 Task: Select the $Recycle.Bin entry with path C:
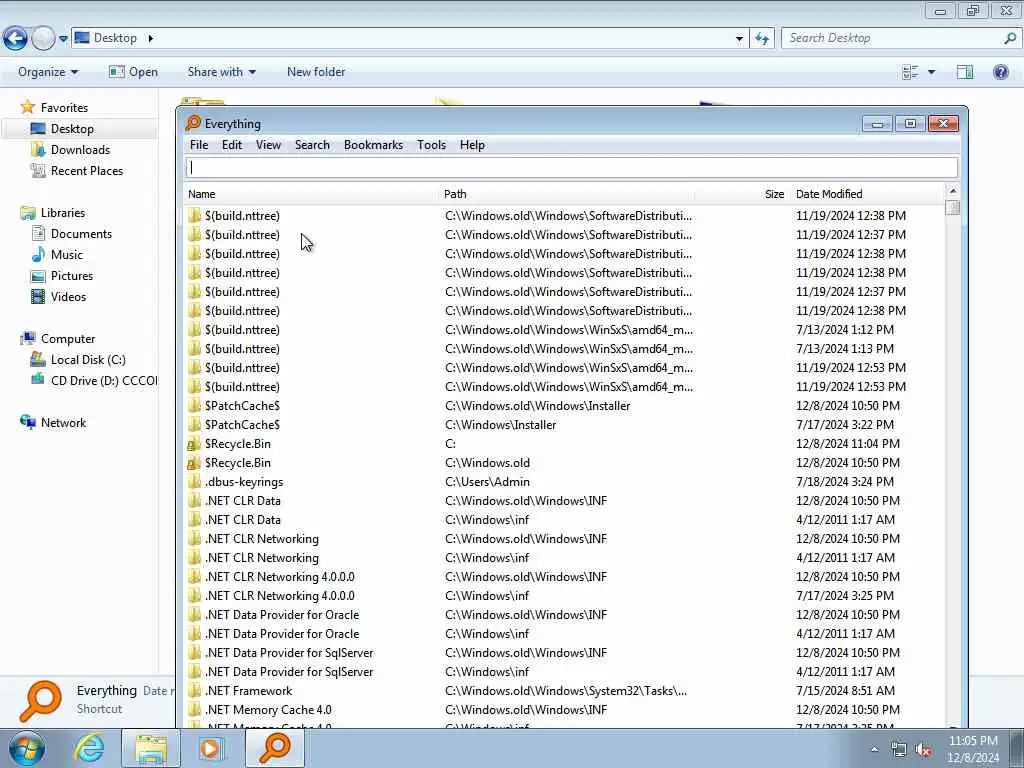[x=565, y=444]
